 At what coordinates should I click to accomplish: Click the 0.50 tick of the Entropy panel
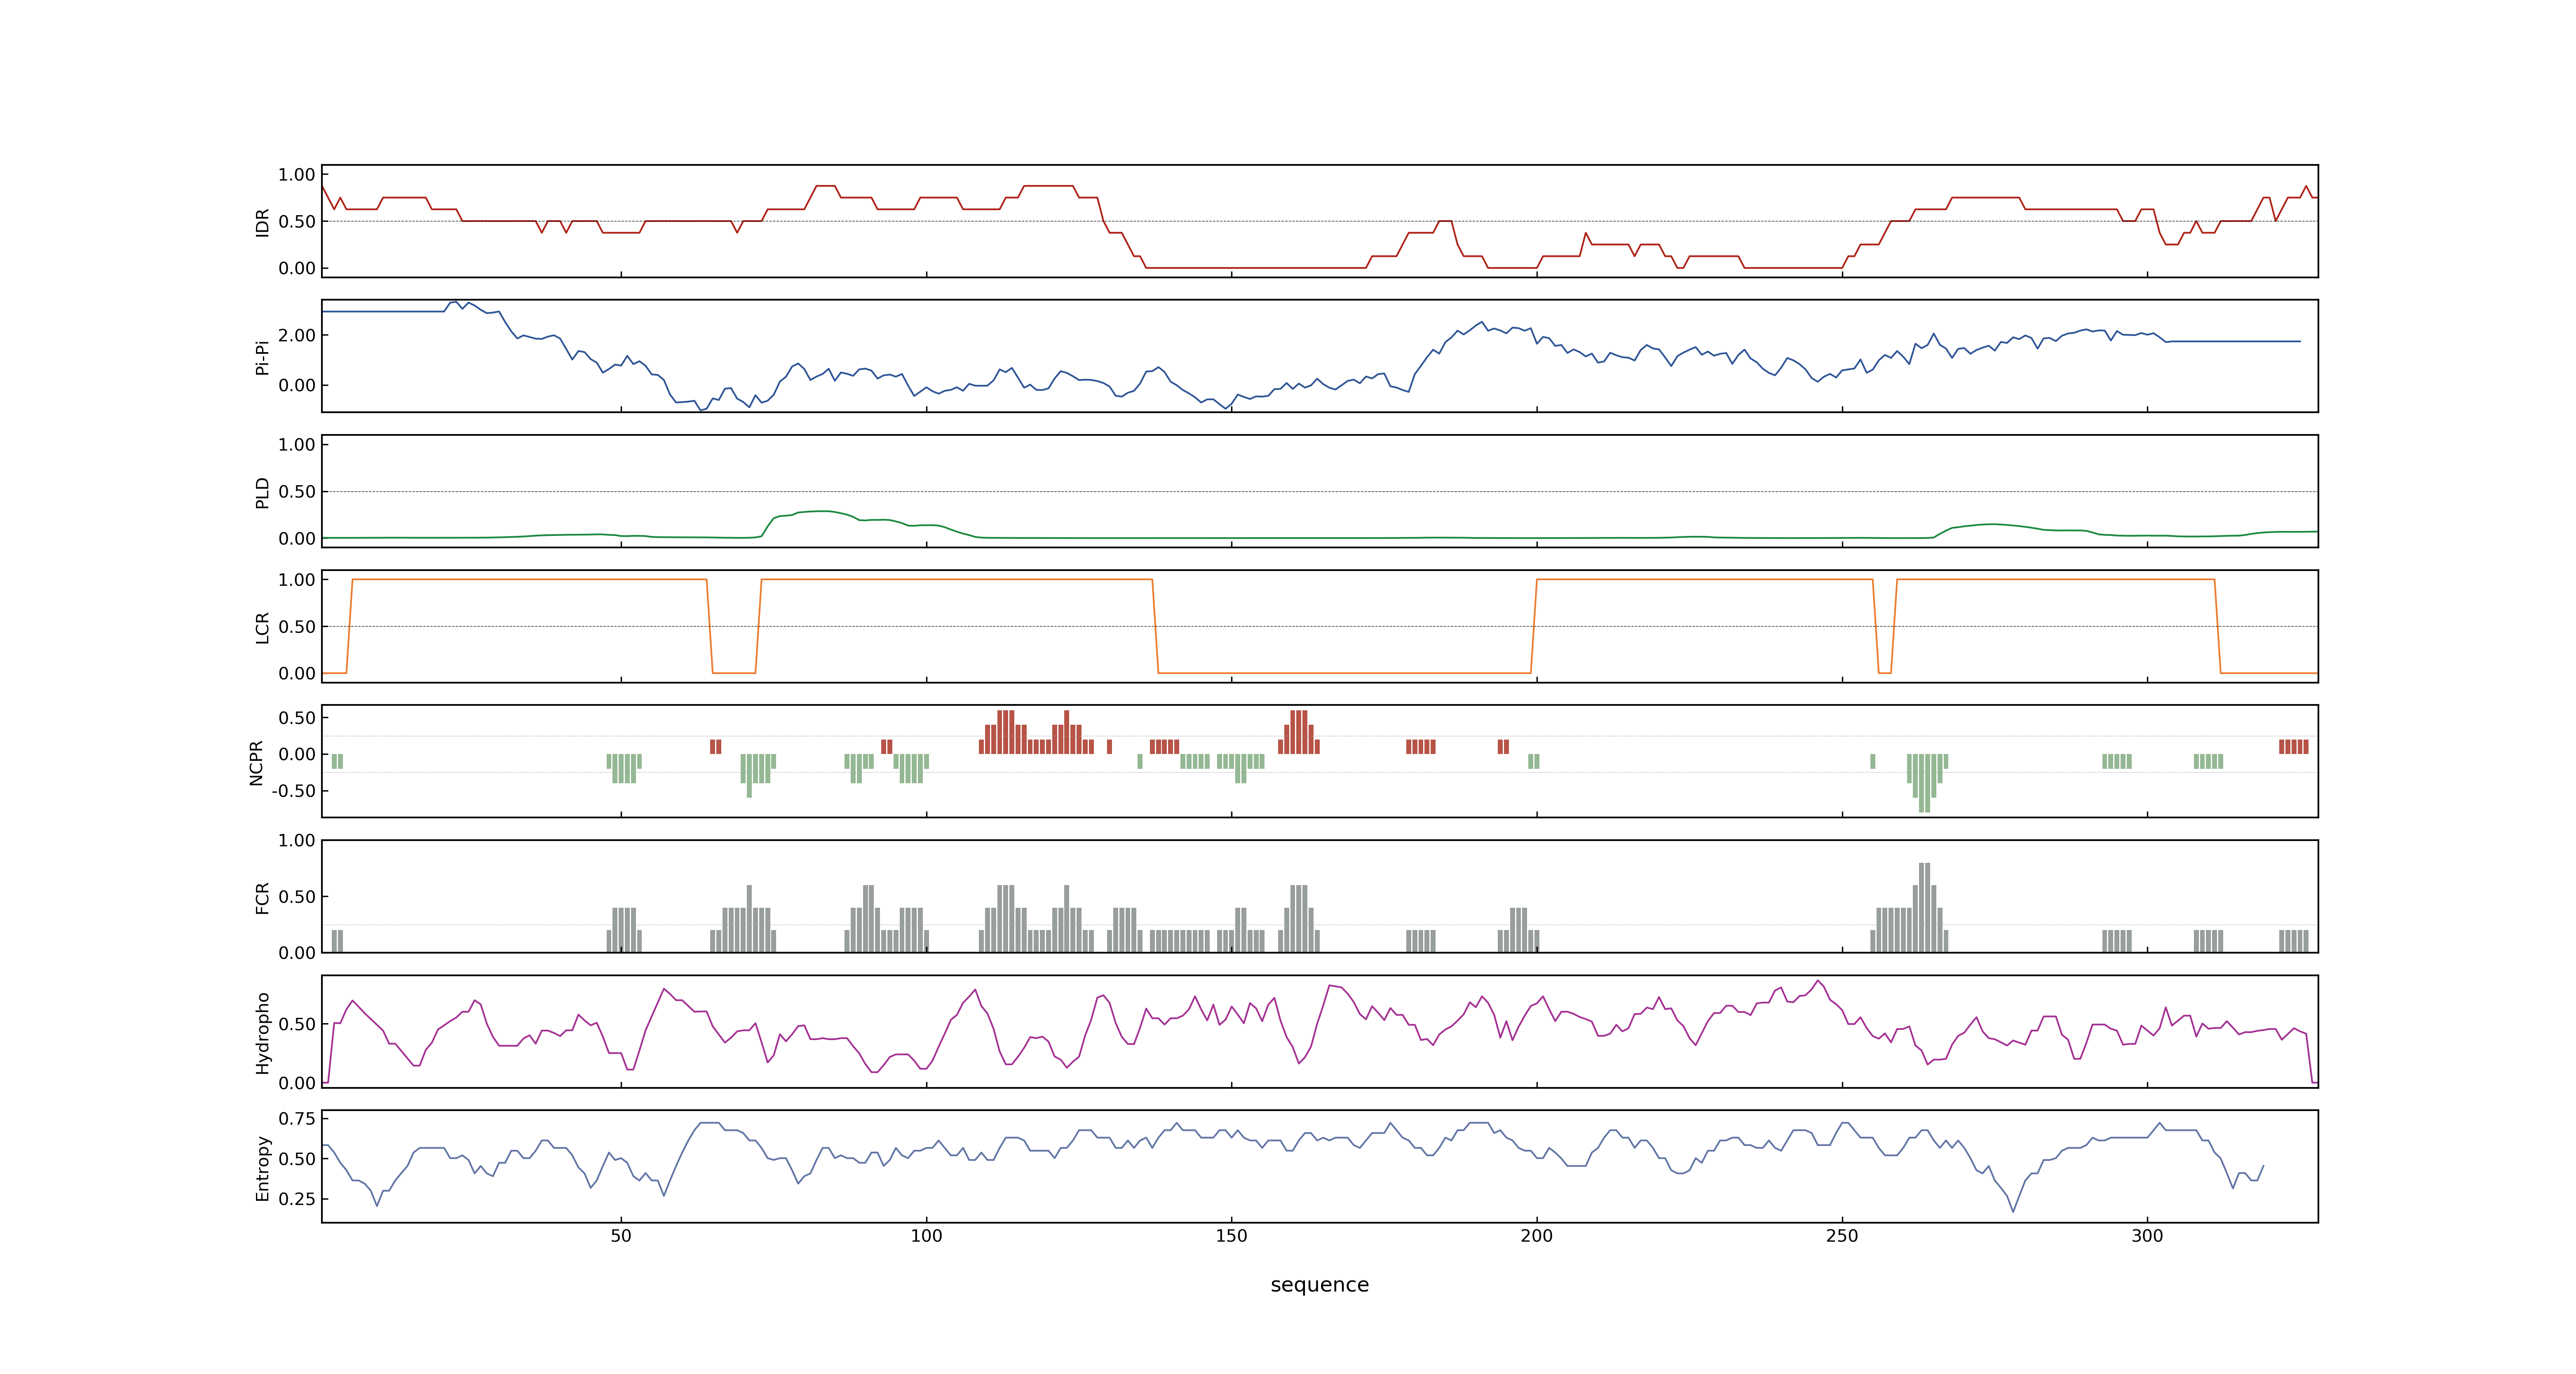click(297, 1159)
